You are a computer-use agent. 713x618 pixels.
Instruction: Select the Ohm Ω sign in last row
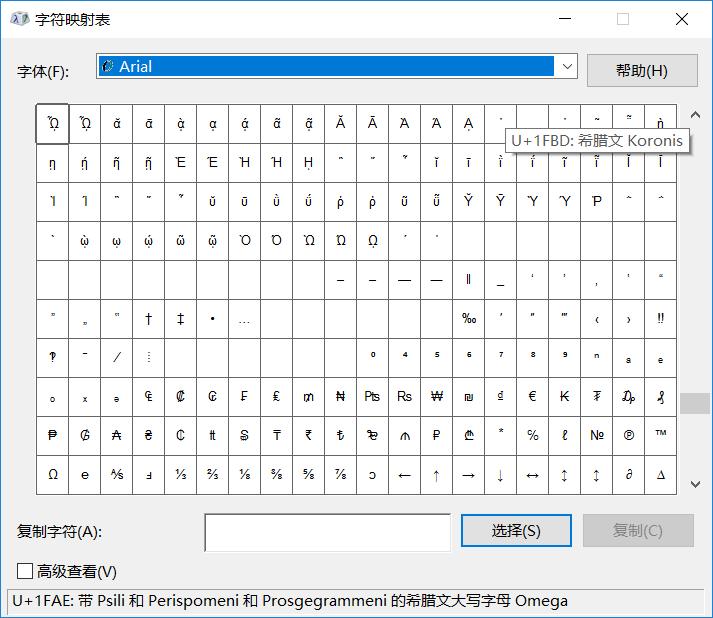pos(53,475)
